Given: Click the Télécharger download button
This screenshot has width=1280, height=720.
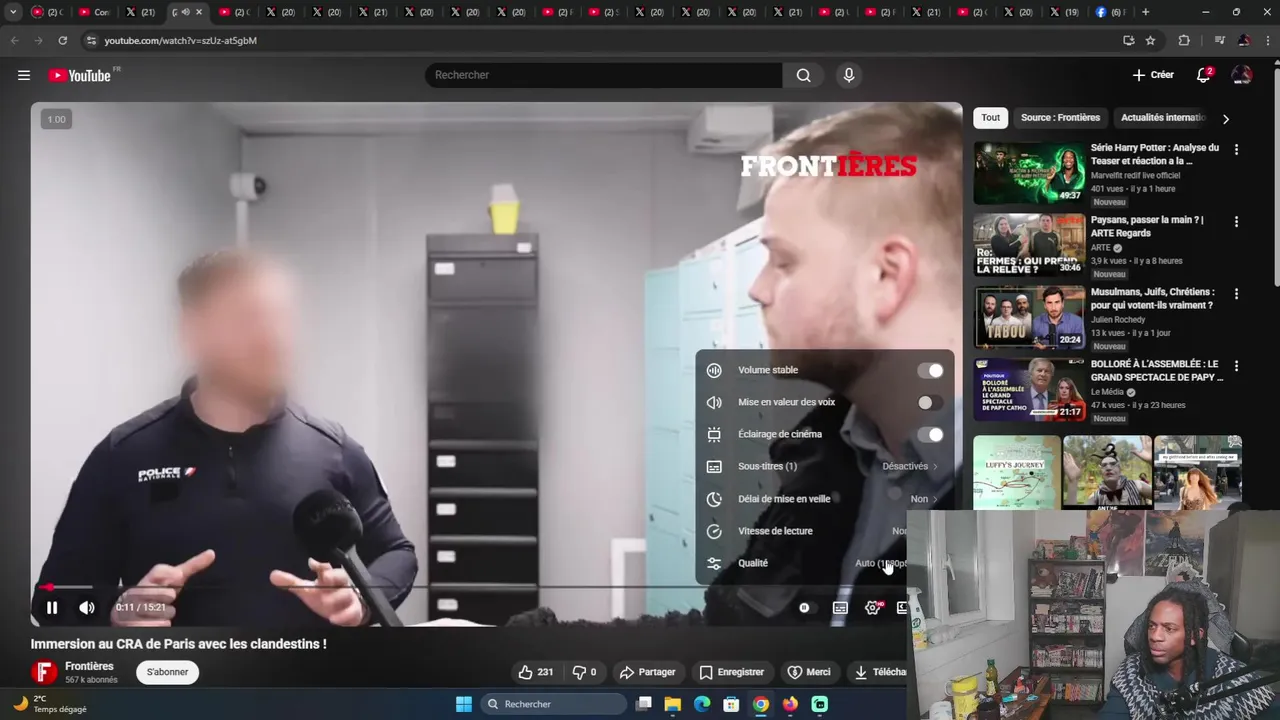Looking at the screenshot, I should (x=880, y=672).
